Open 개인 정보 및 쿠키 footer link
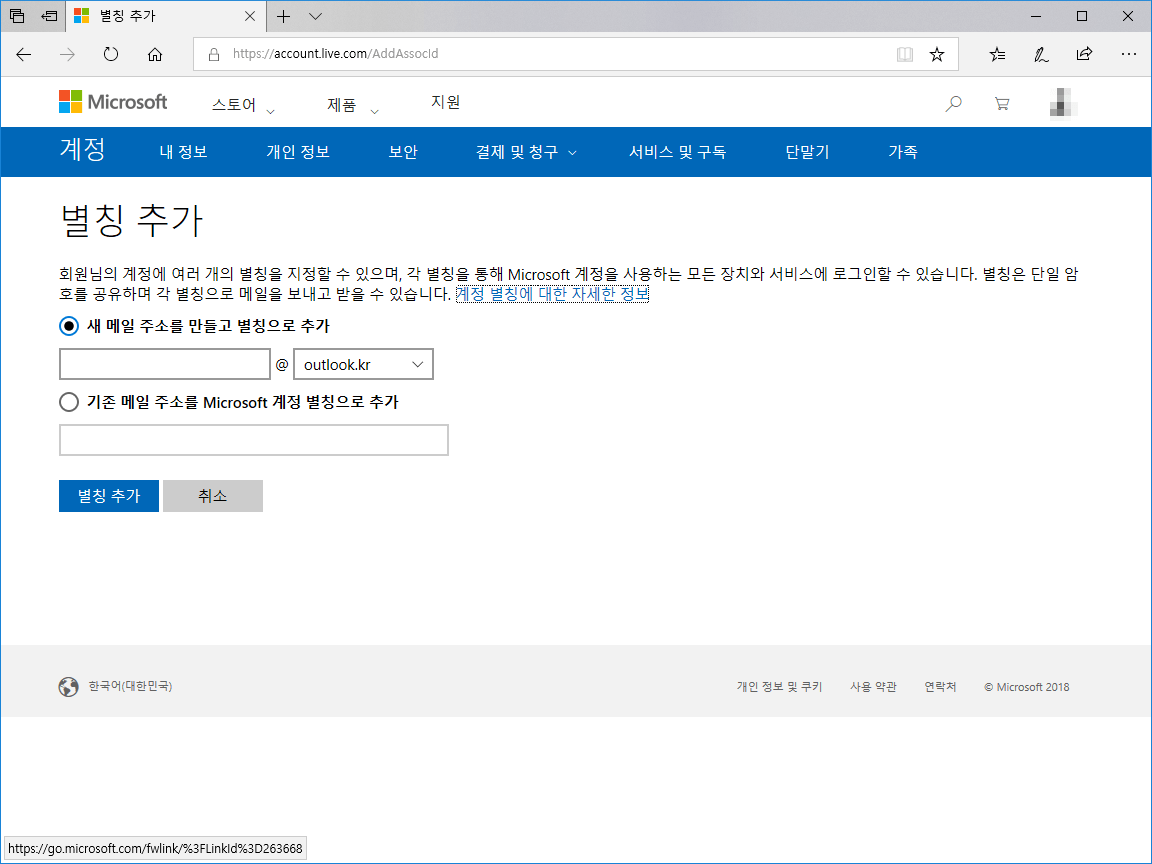Screen dimensions: 1152x864 [780, 687]
